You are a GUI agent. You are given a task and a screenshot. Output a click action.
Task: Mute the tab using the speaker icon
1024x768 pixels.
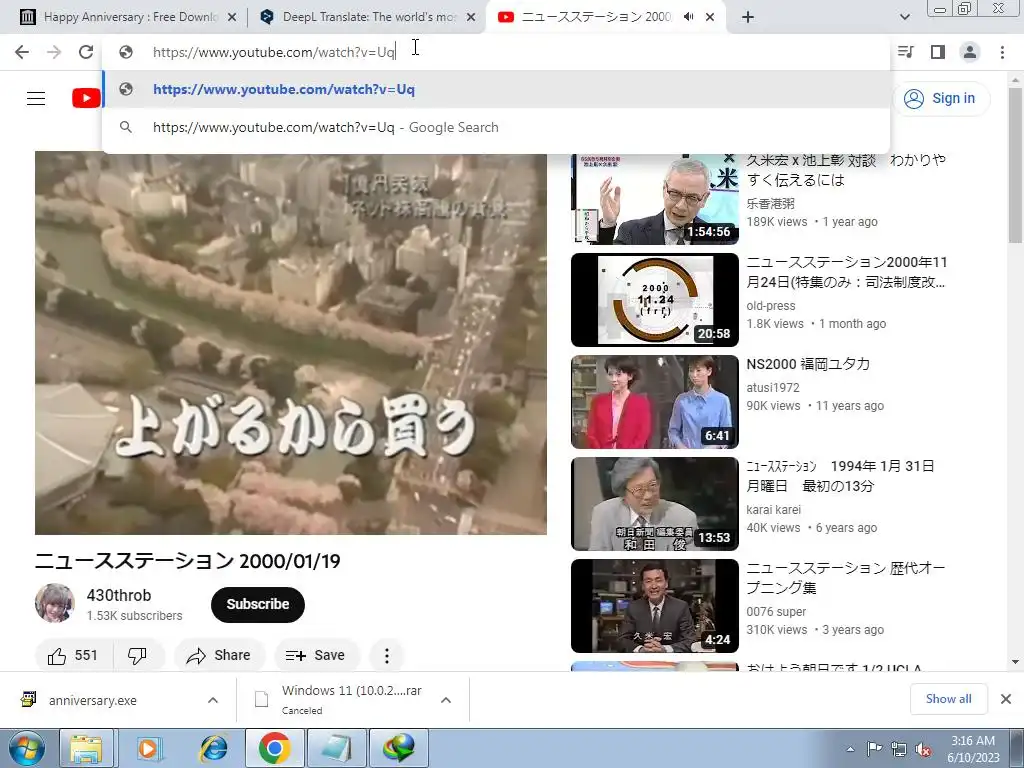point(688,17)
